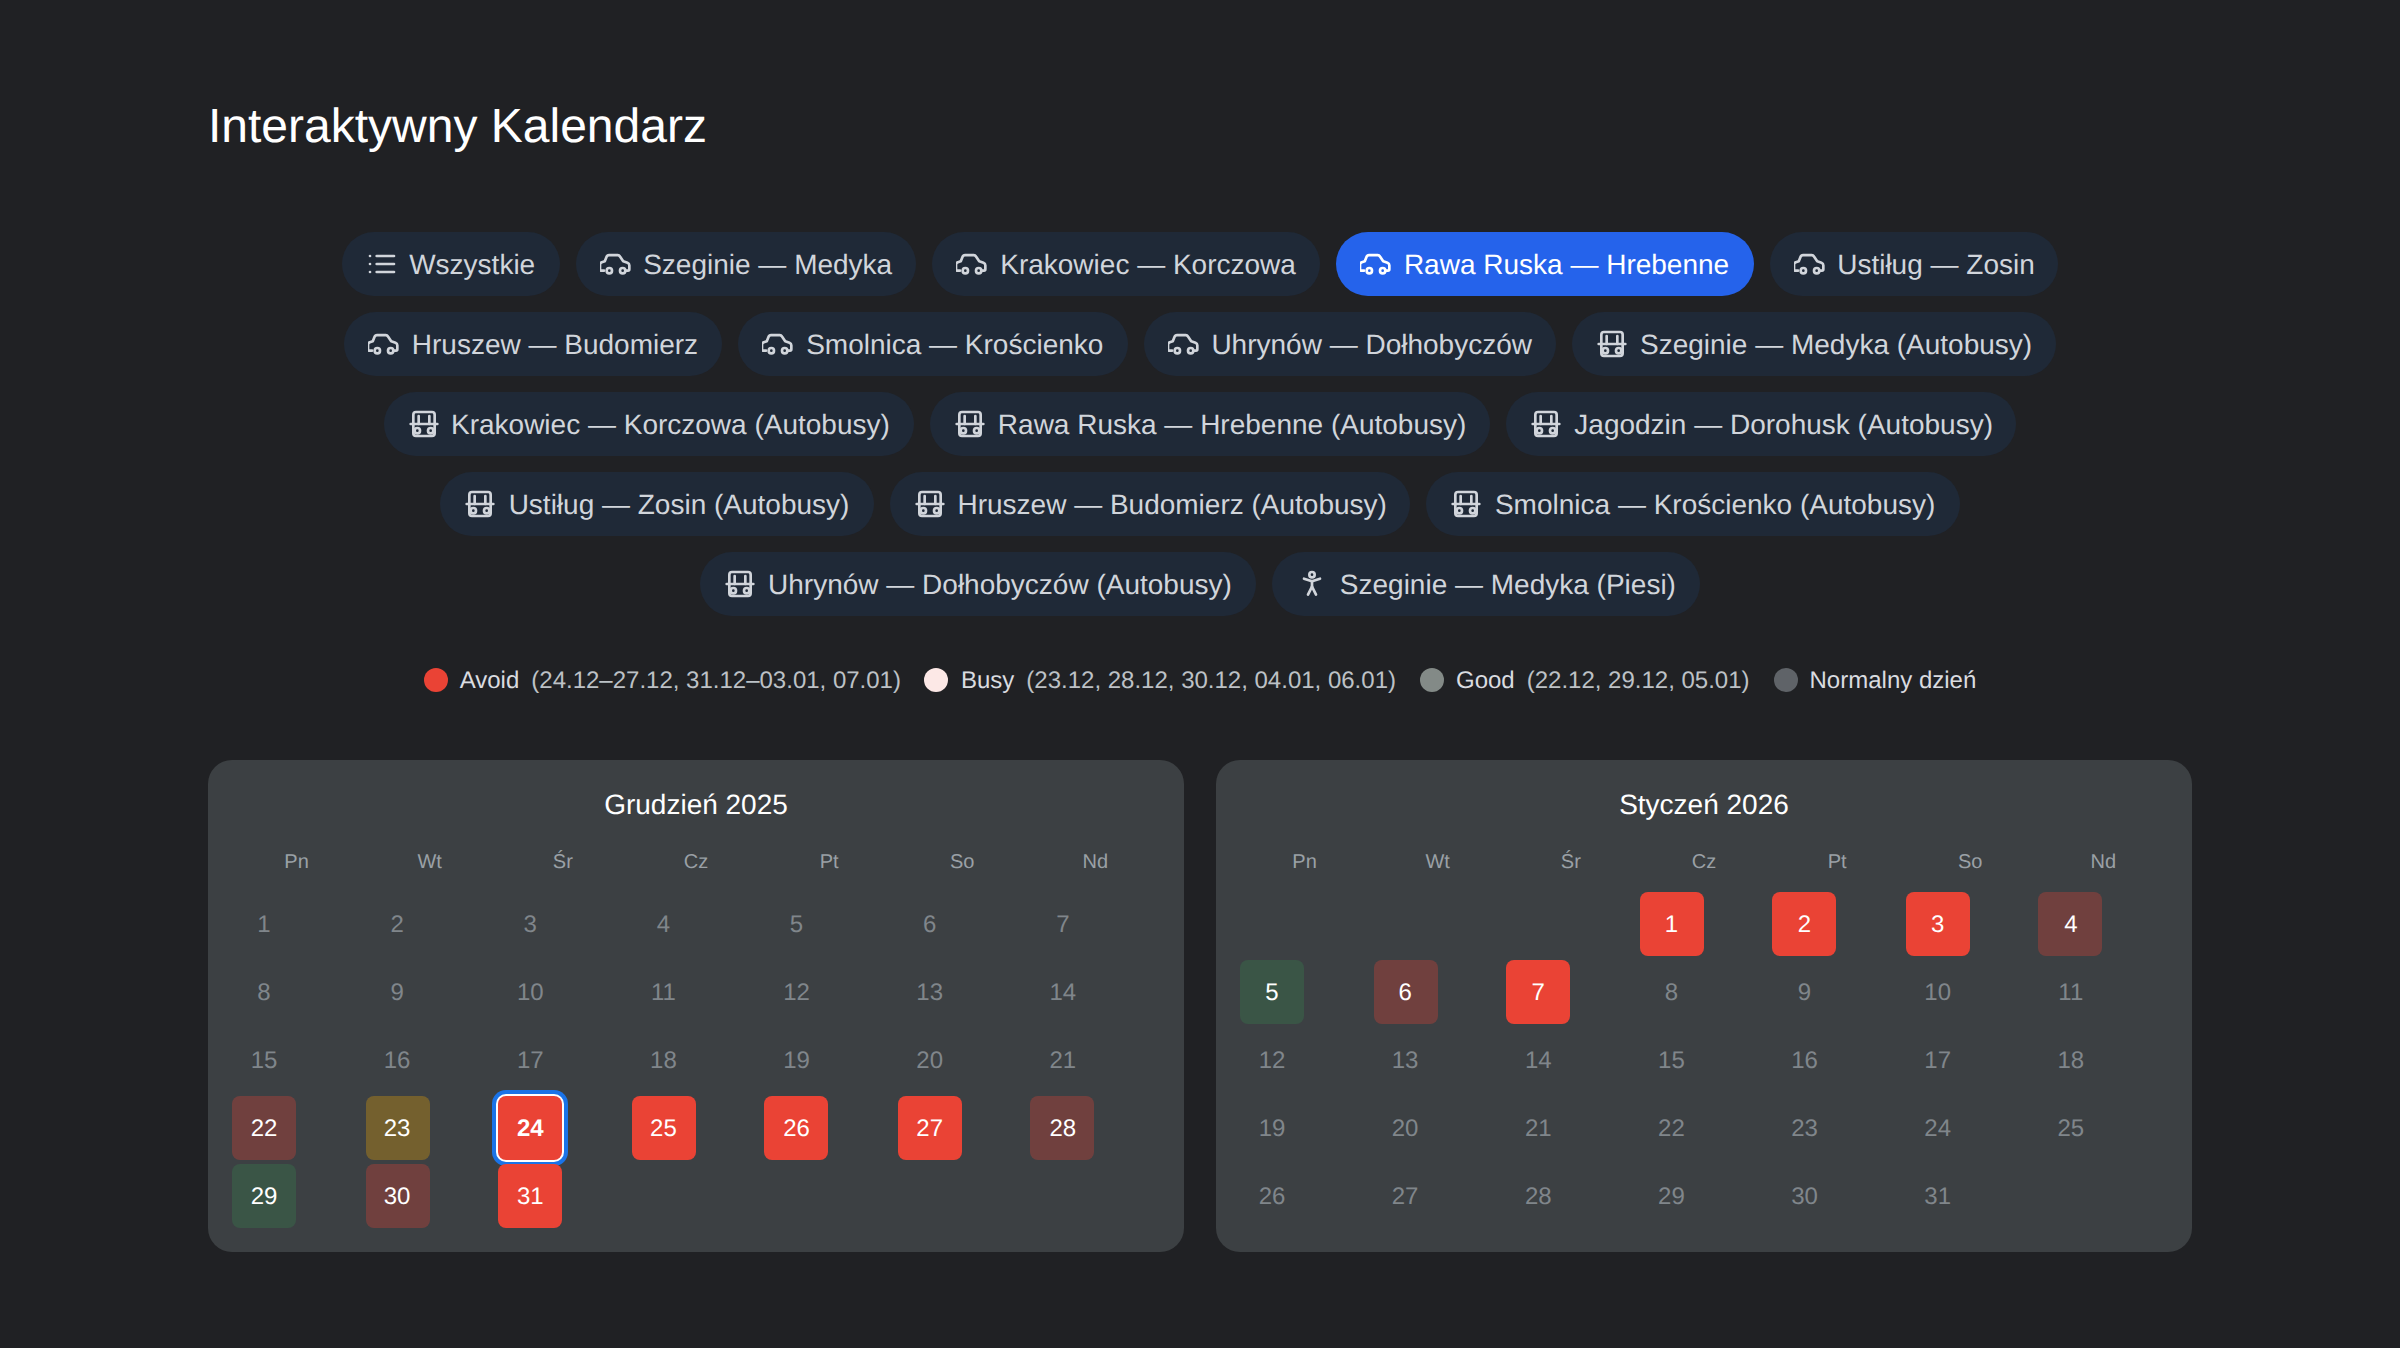Select Krakowiec — Korczowa (Autobusy) filter
Image resolution: width=2400 pixels, height=1348 pixels.
coord(648,424)
